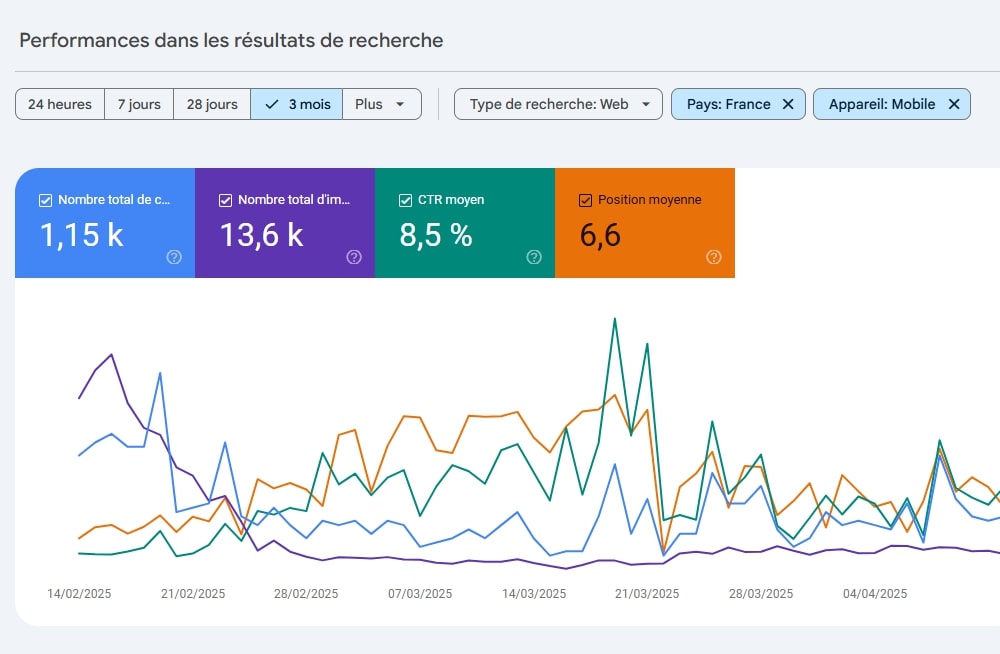
Task: Click the 28/02/2025 axis date label
Action: click(x=306, y=594)
